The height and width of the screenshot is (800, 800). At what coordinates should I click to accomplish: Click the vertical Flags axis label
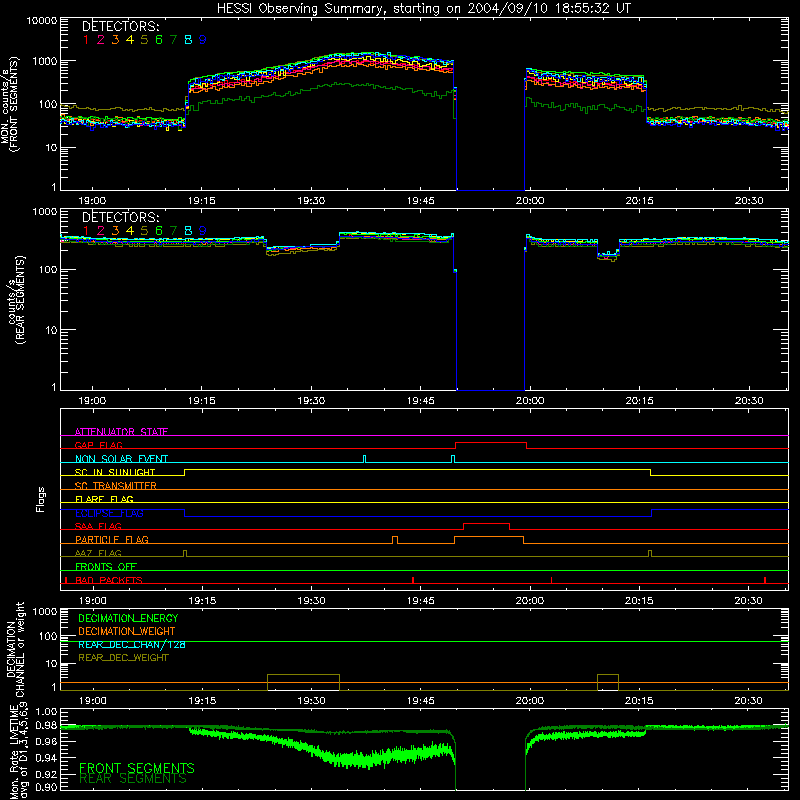41,499
